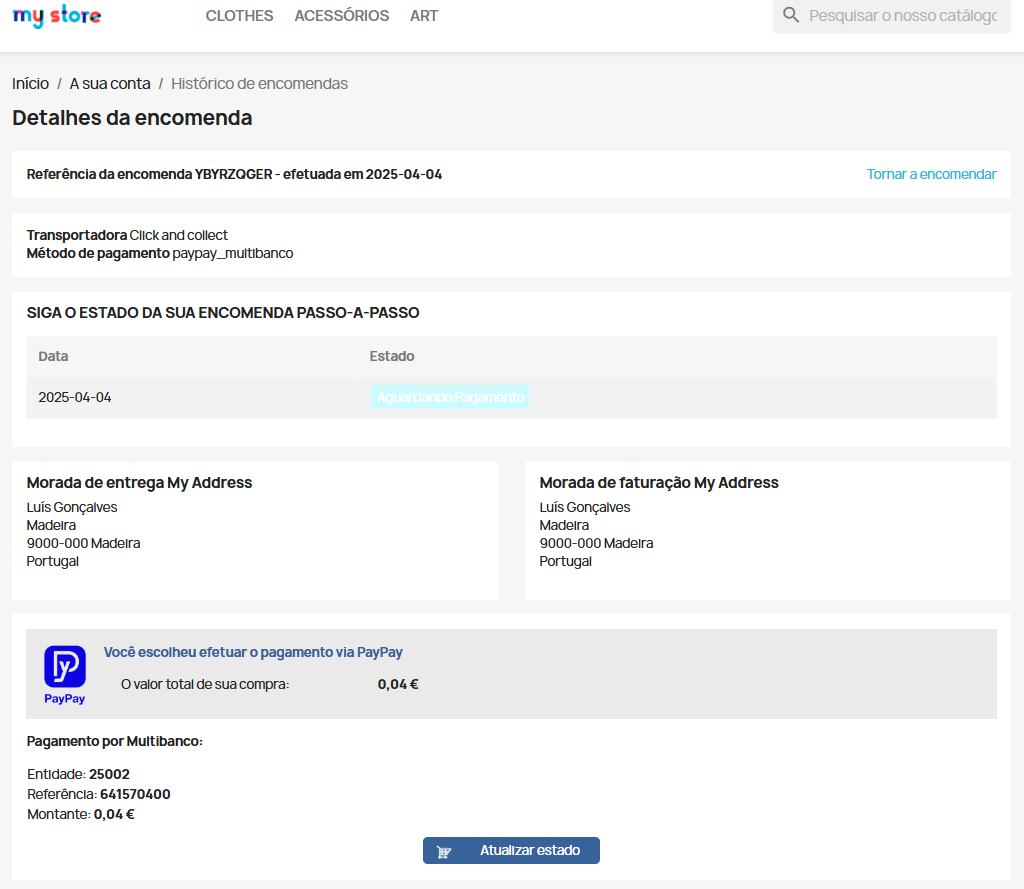Screen dimensions: 1024x889
Task: Click the Morada de entrega heading
Action: click(139, 483)
